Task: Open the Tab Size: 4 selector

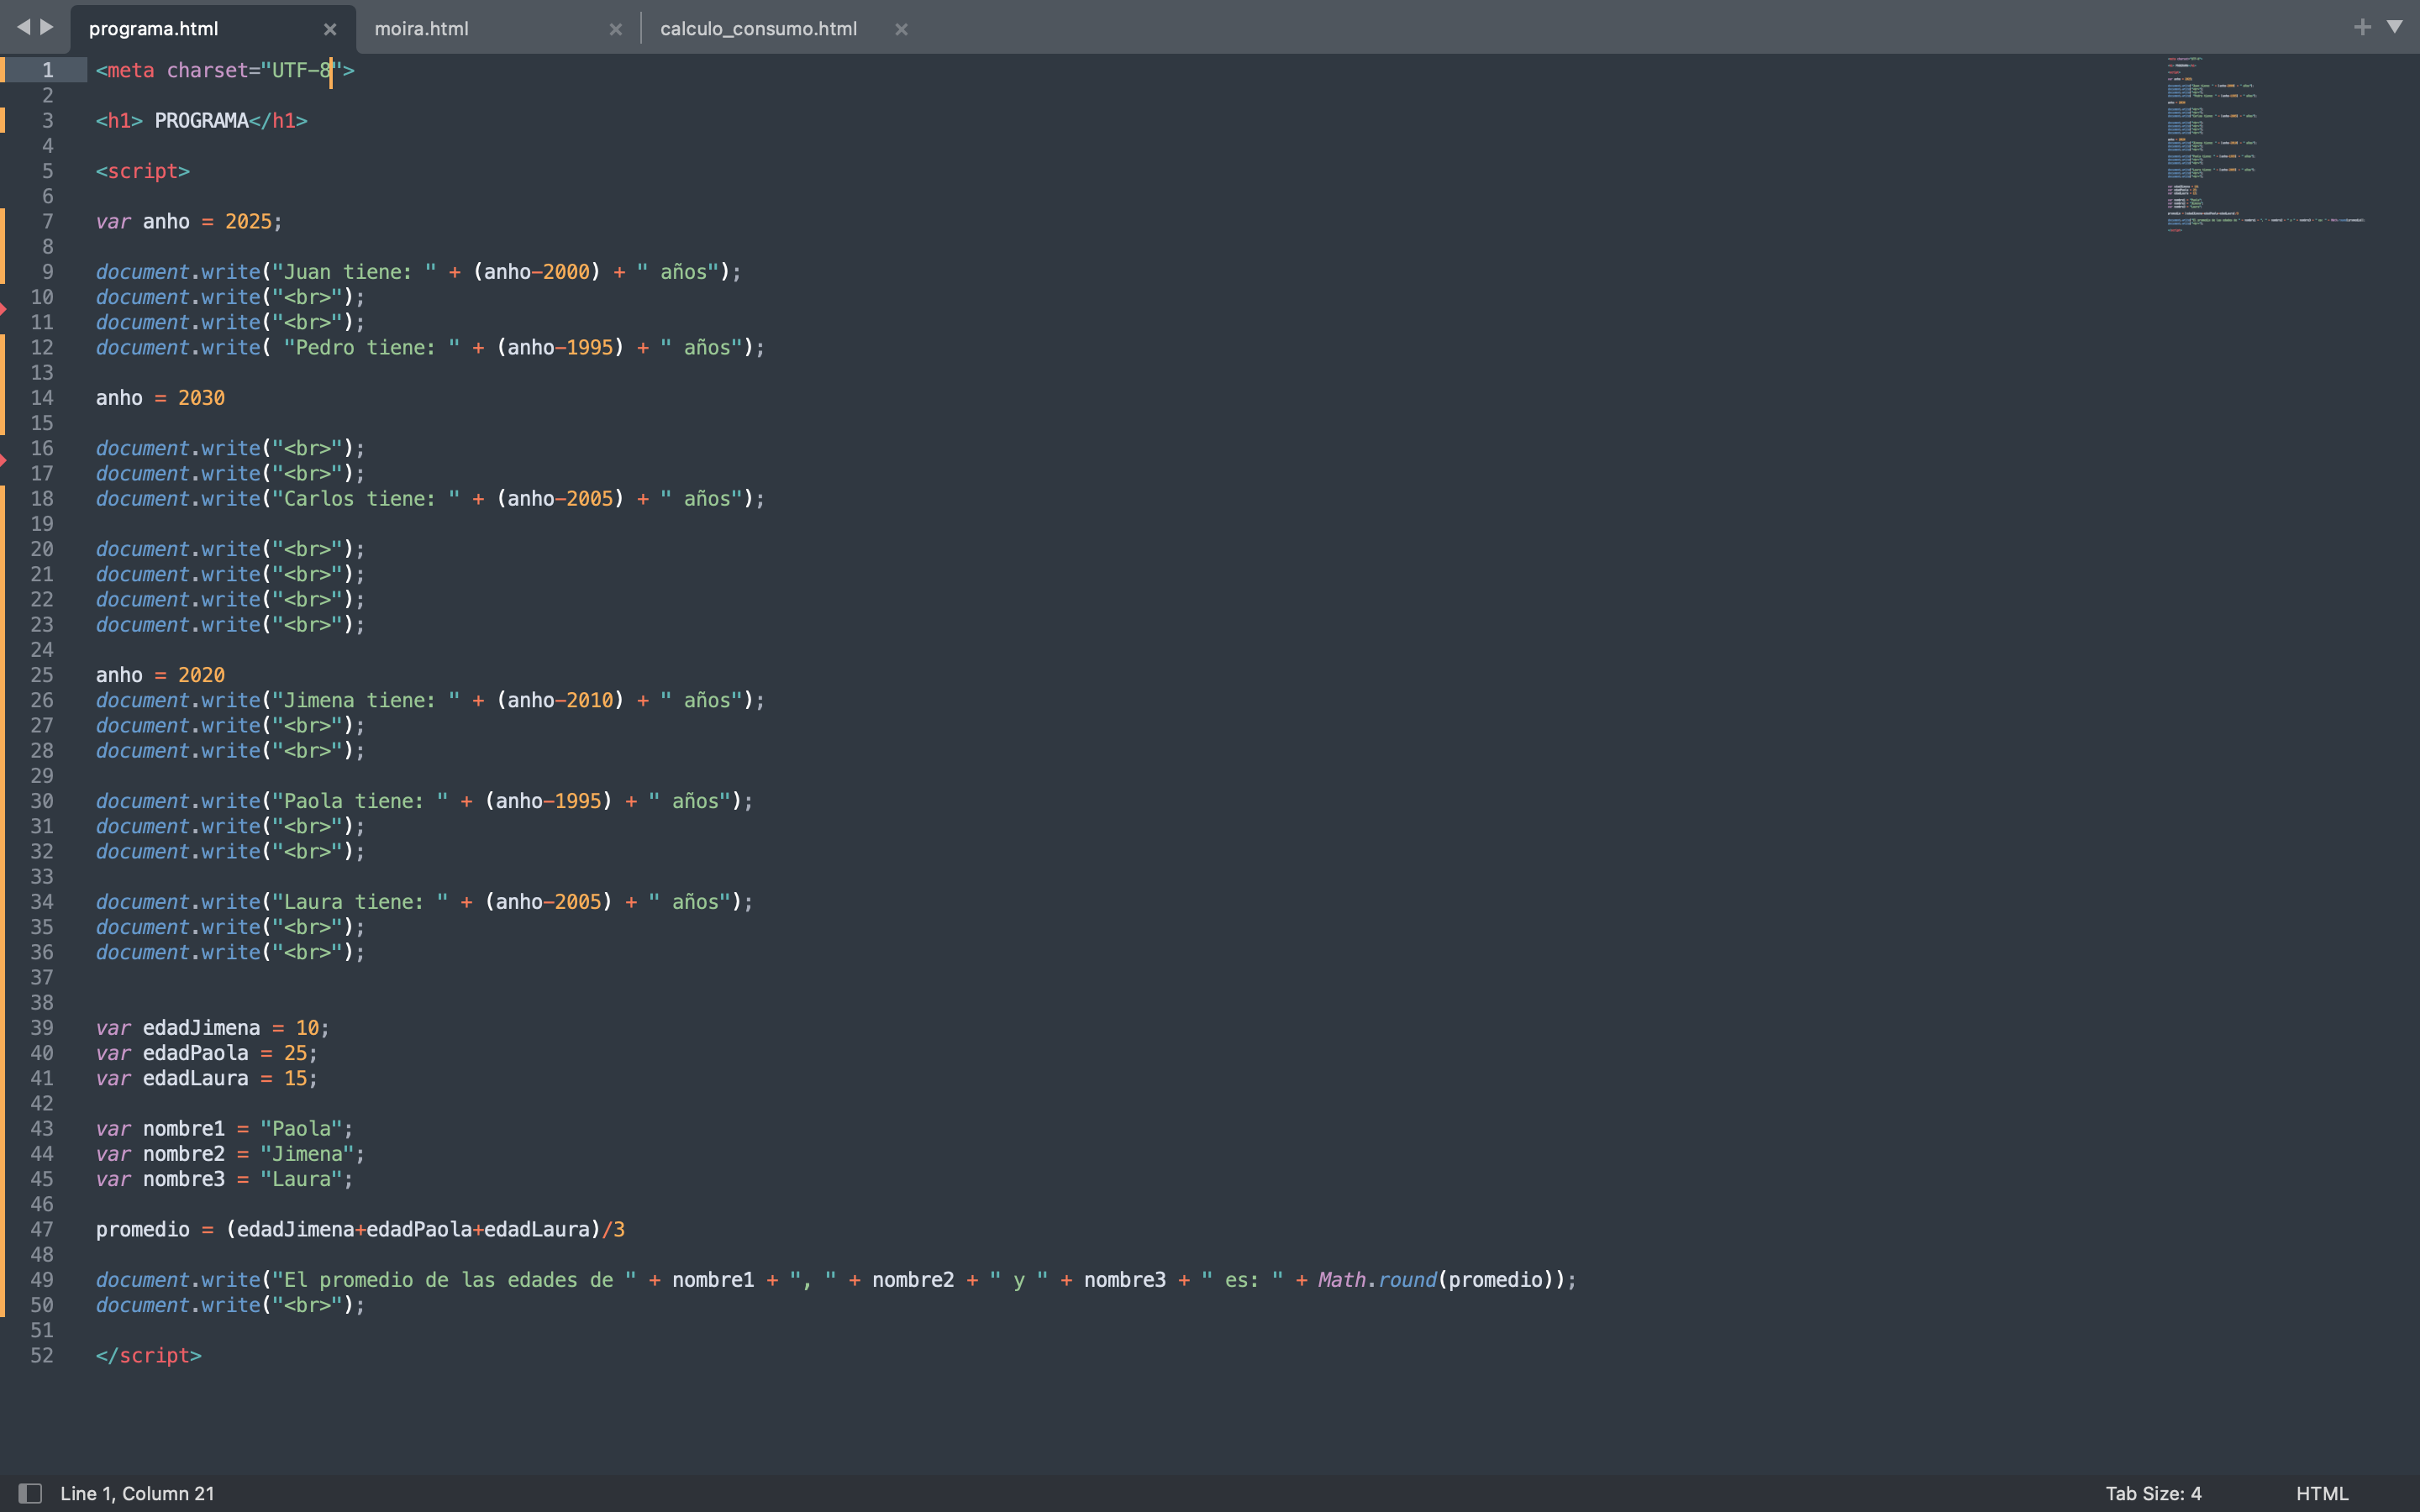Action: pyautogui.click(x=2153, y=1493)
